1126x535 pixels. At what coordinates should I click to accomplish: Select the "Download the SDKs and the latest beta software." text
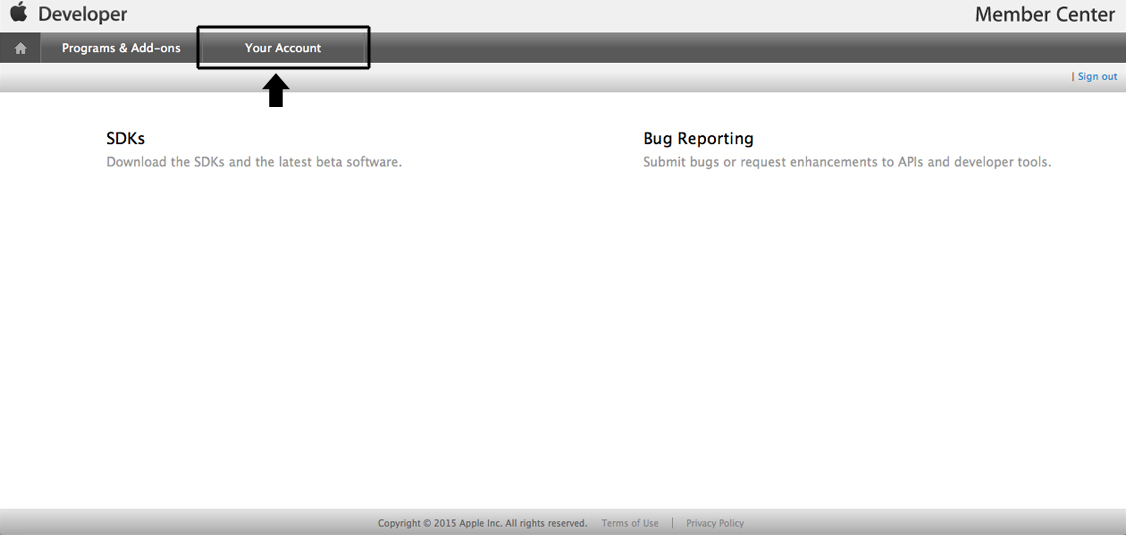point(254,162)
